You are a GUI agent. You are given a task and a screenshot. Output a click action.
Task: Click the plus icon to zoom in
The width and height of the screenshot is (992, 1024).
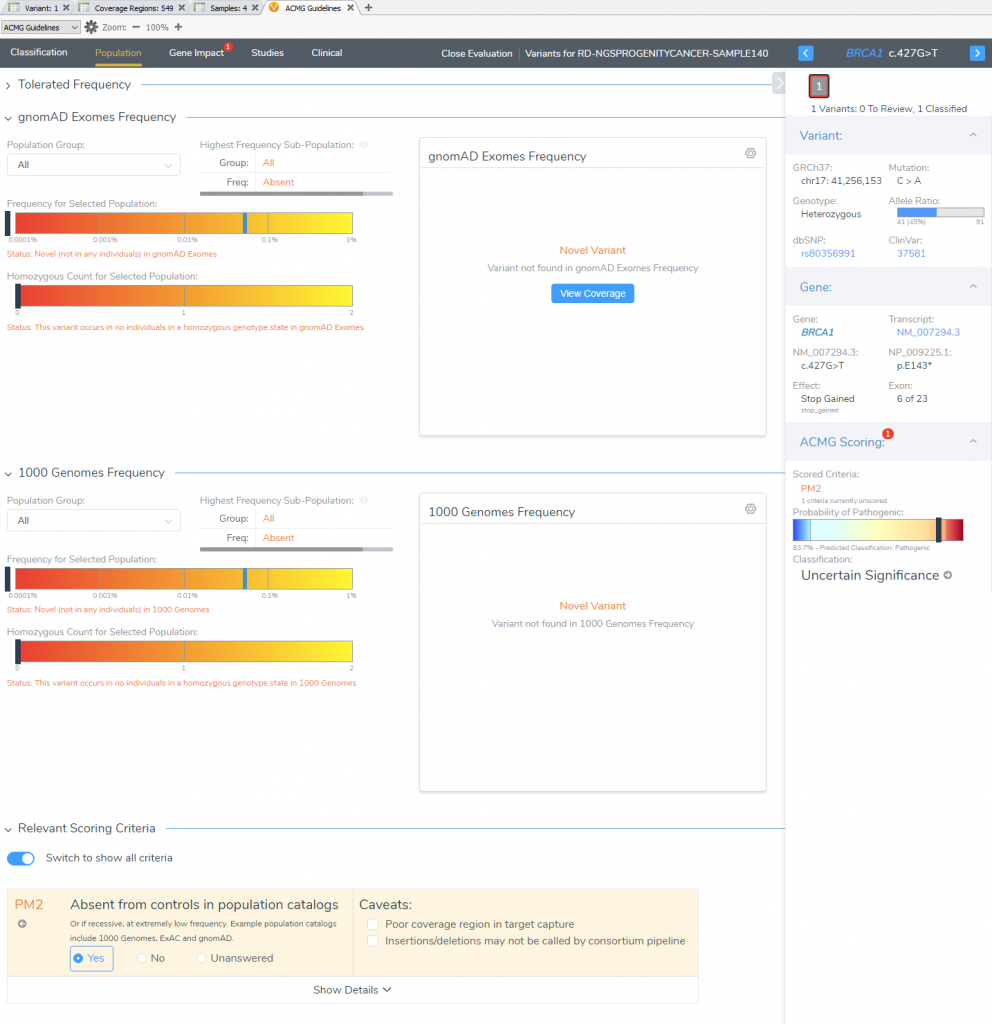178,27
